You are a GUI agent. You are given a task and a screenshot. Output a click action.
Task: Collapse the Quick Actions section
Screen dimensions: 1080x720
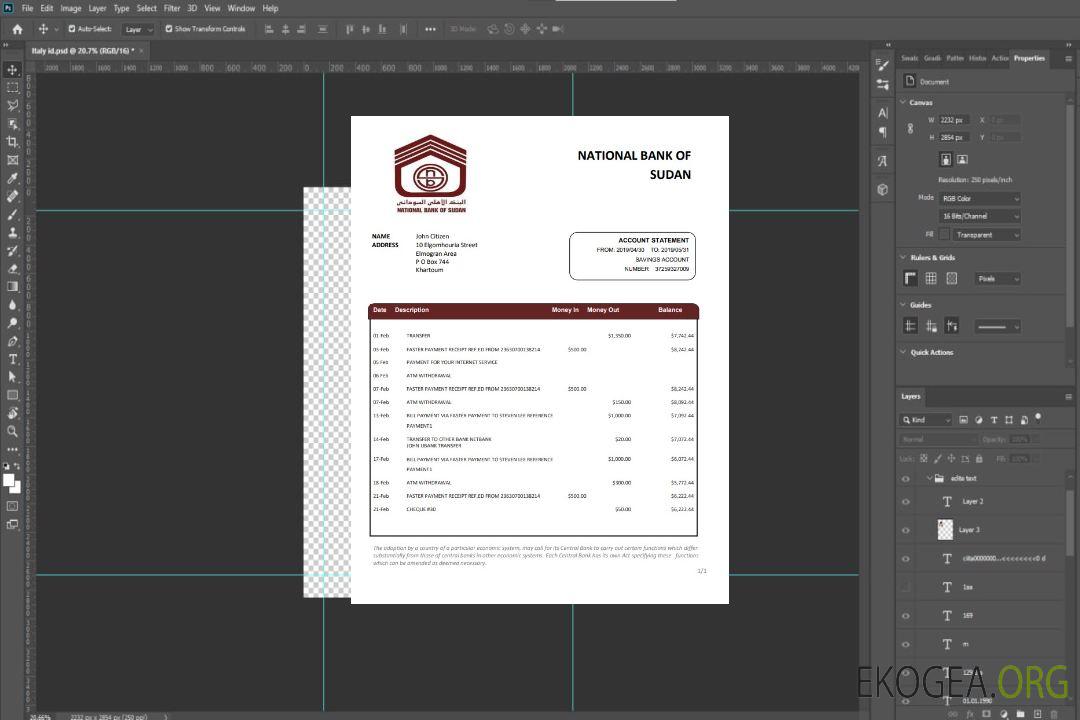(903, 352)
